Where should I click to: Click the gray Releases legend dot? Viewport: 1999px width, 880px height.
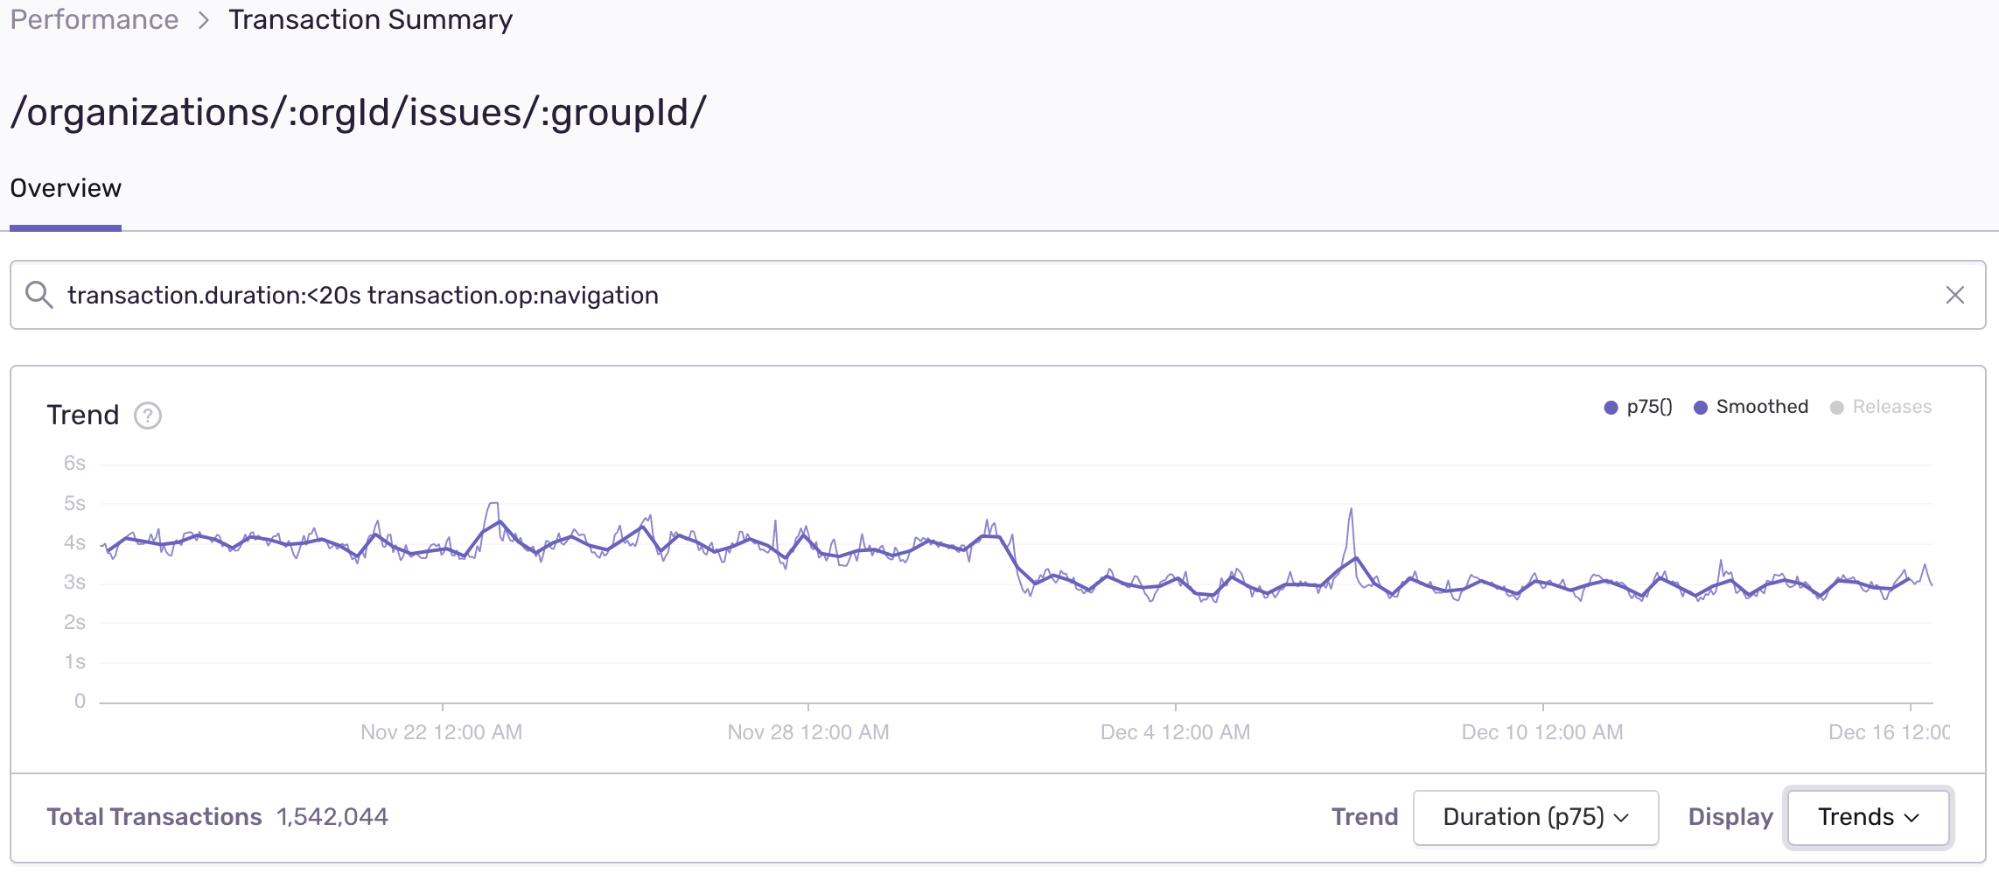pyautogui.click(x=1837, y=408)
